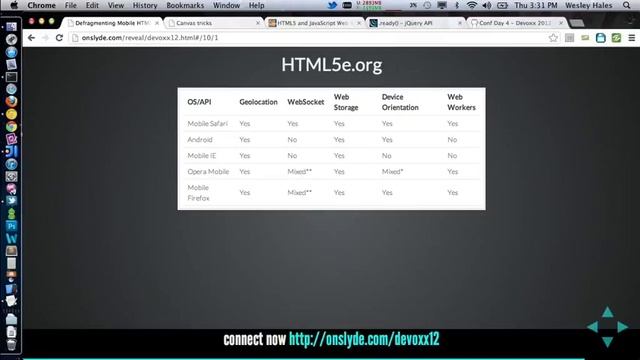The width and height of the screenshot is (640, 360).
Task: Close the Canvas tricks tab
Action: (258, 23)
